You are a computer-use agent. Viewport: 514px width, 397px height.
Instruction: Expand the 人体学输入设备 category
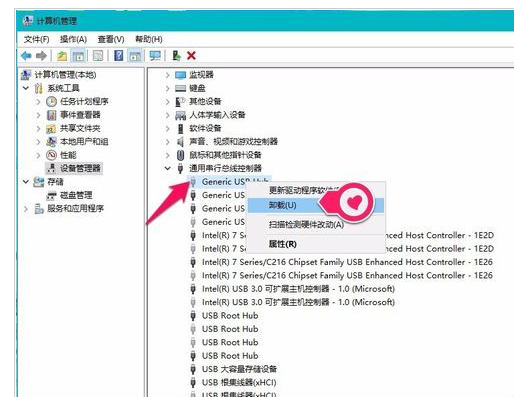pyautogui.click(x=168, y=115)
